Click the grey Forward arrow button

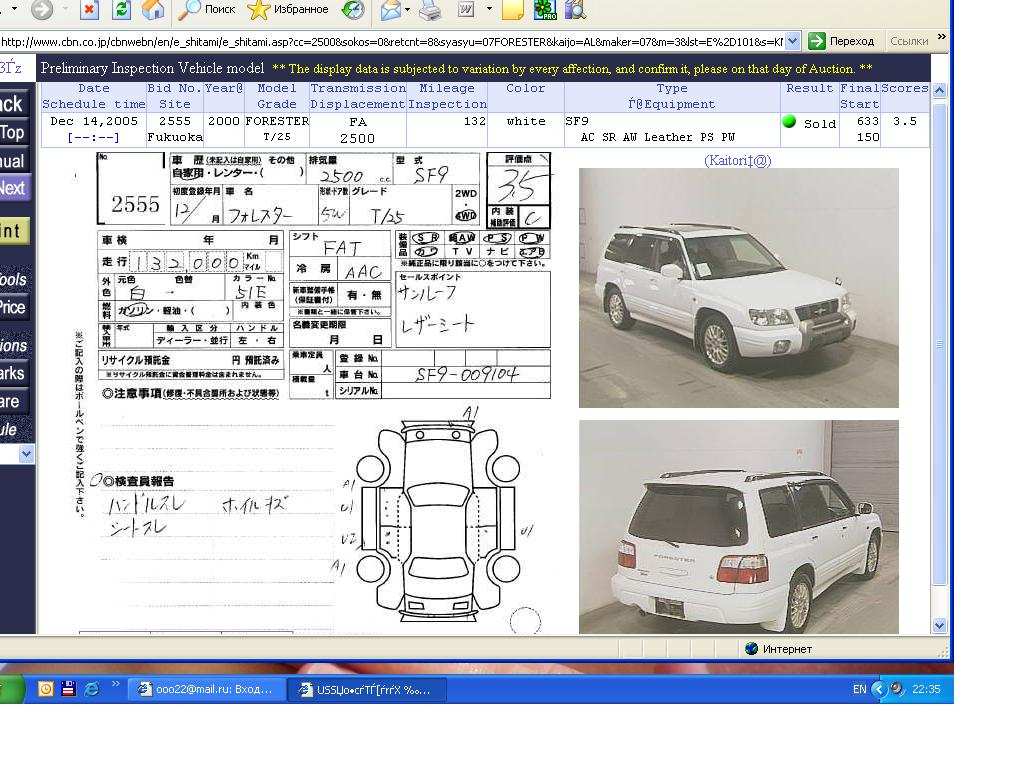pos(42,9)
